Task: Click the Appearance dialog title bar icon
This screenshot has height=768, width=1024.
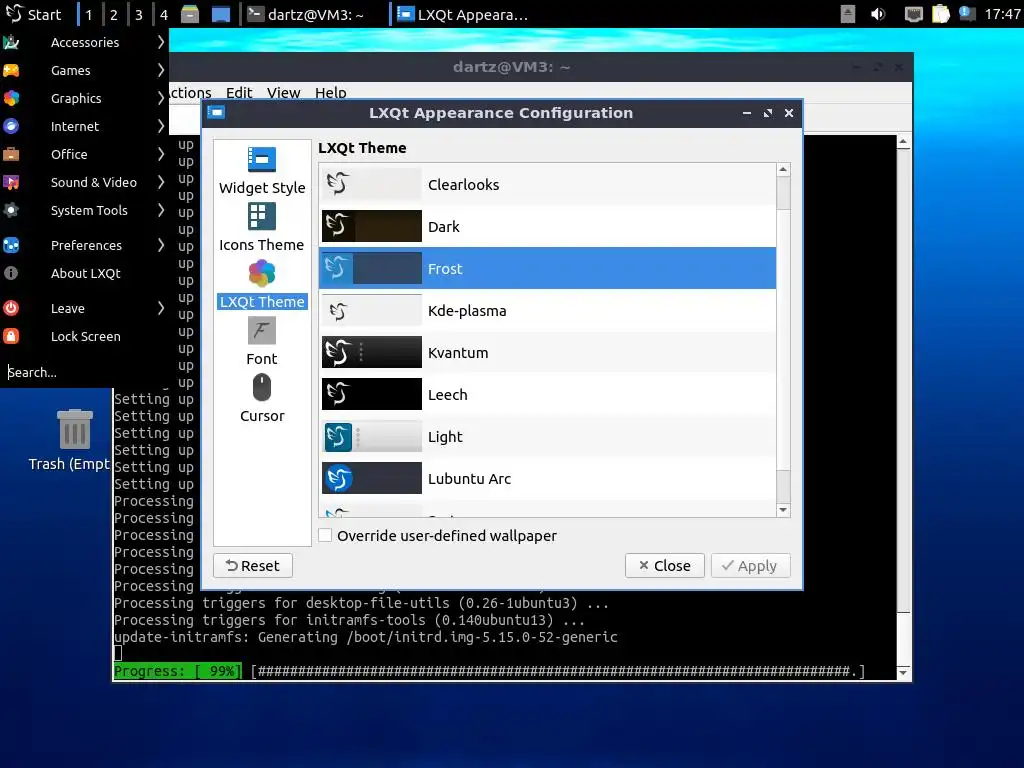Action: 216,112
